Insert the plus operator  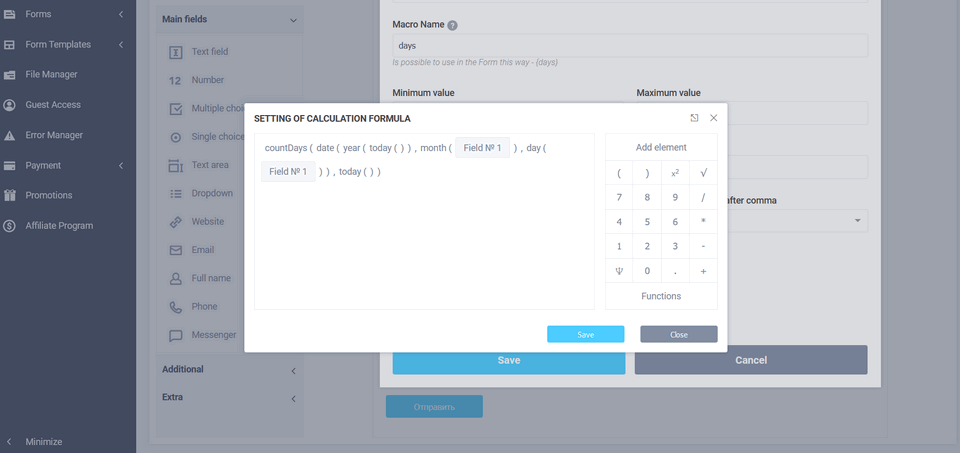703,271
